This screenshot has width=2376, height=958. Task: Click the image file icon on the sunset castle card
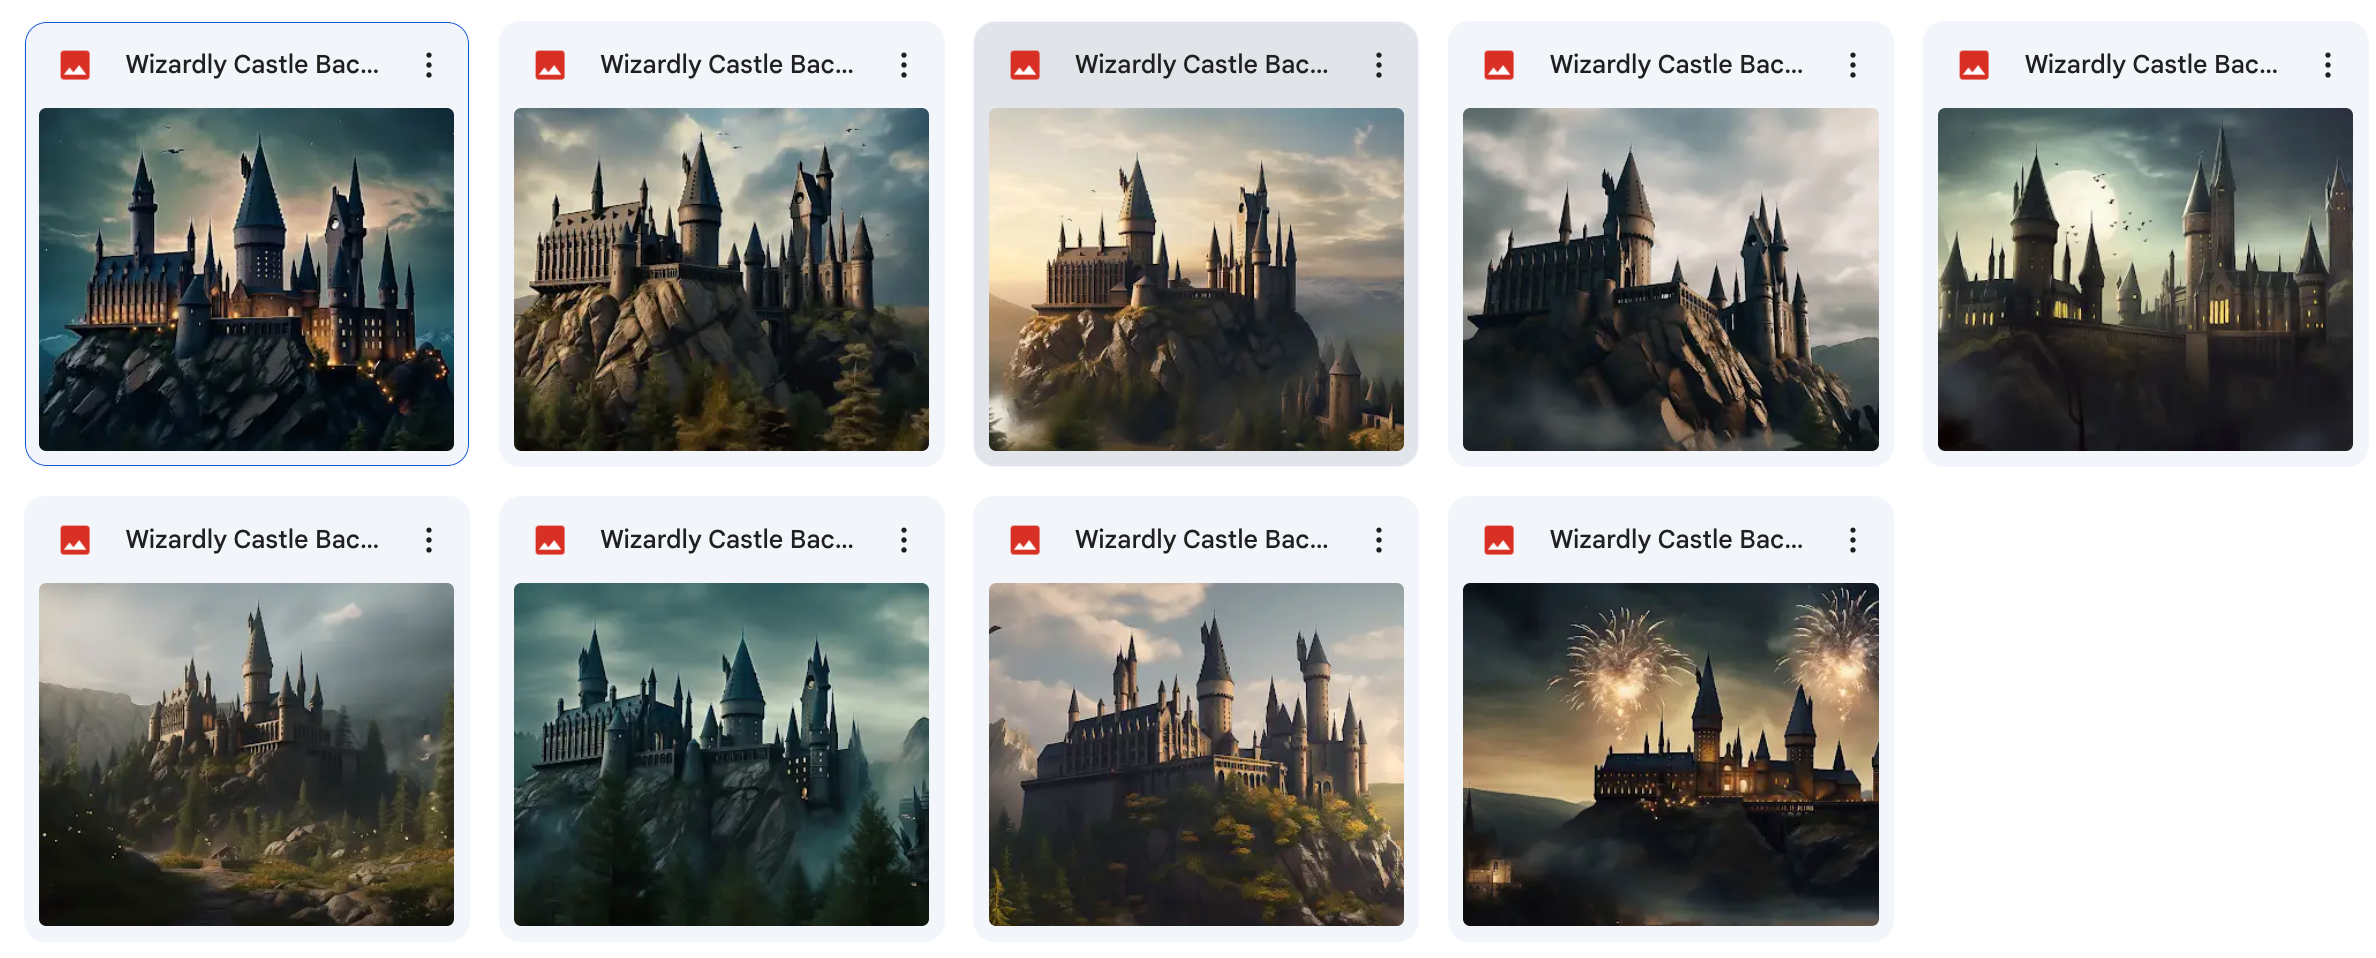tap(1024, 64)
